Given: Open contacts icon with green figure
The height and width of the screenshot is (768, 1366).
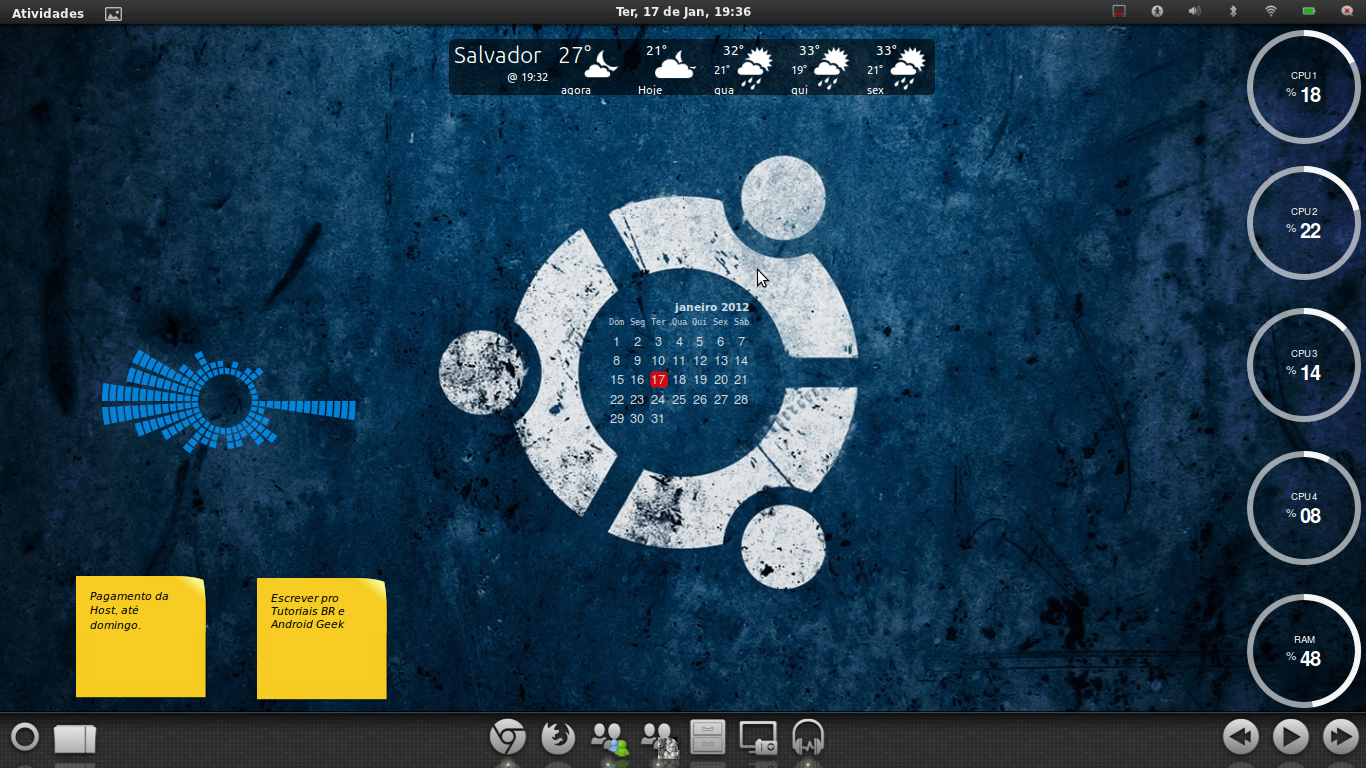Looking at the screenshot, I should [609, 738].
